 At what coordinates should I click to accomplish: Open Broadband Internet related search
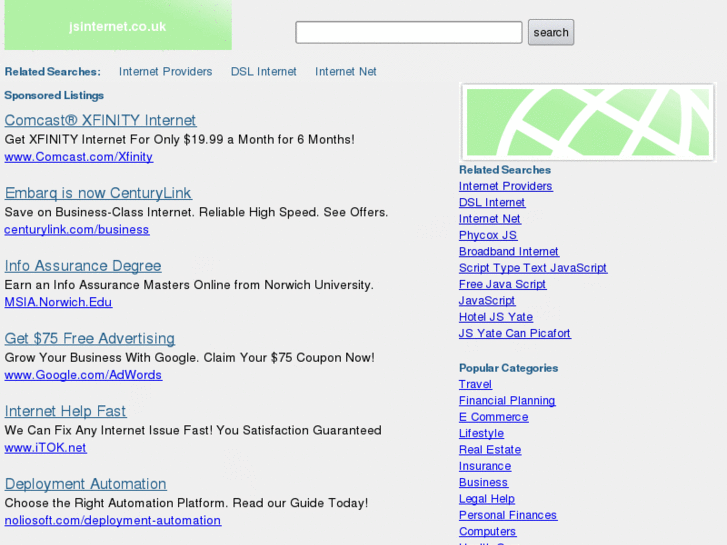(x=509, y=251)
